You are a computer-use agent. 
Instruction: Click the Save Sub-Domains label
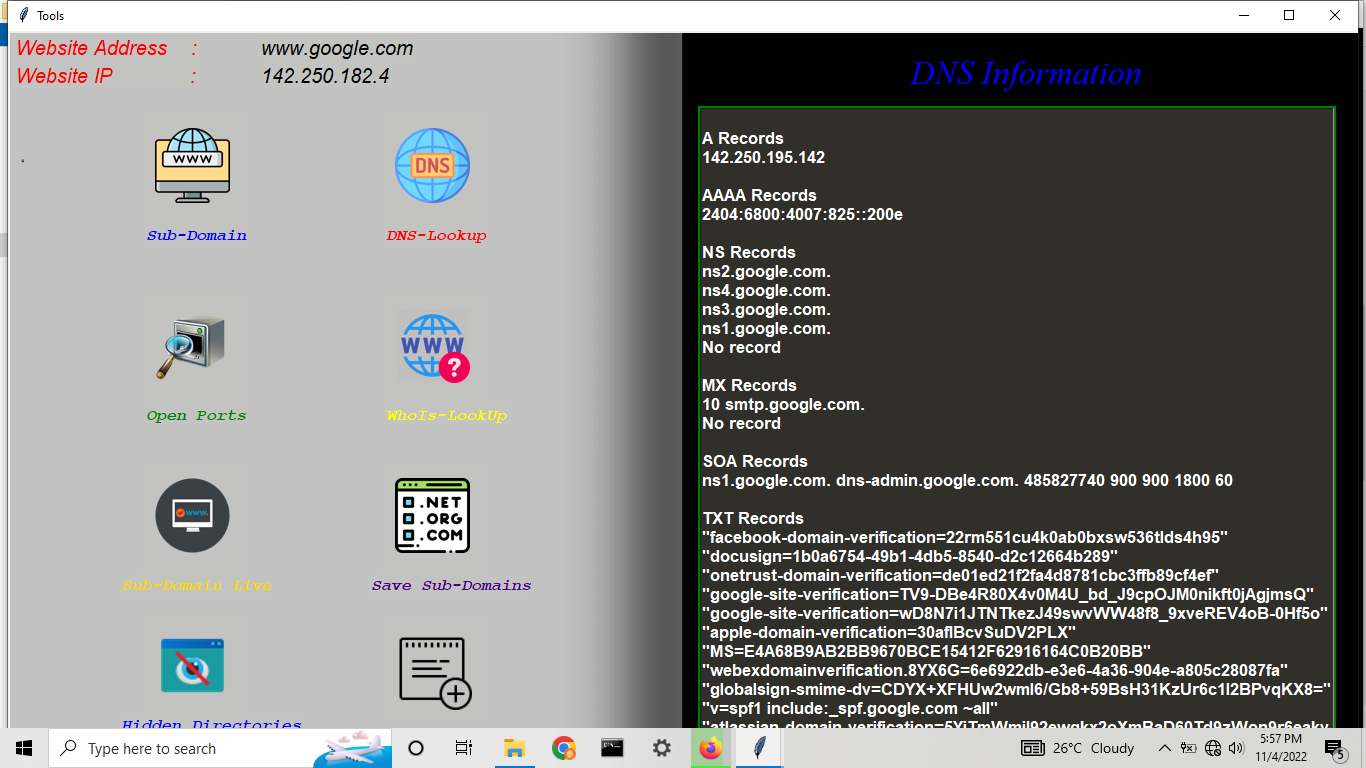pos(451,586)
